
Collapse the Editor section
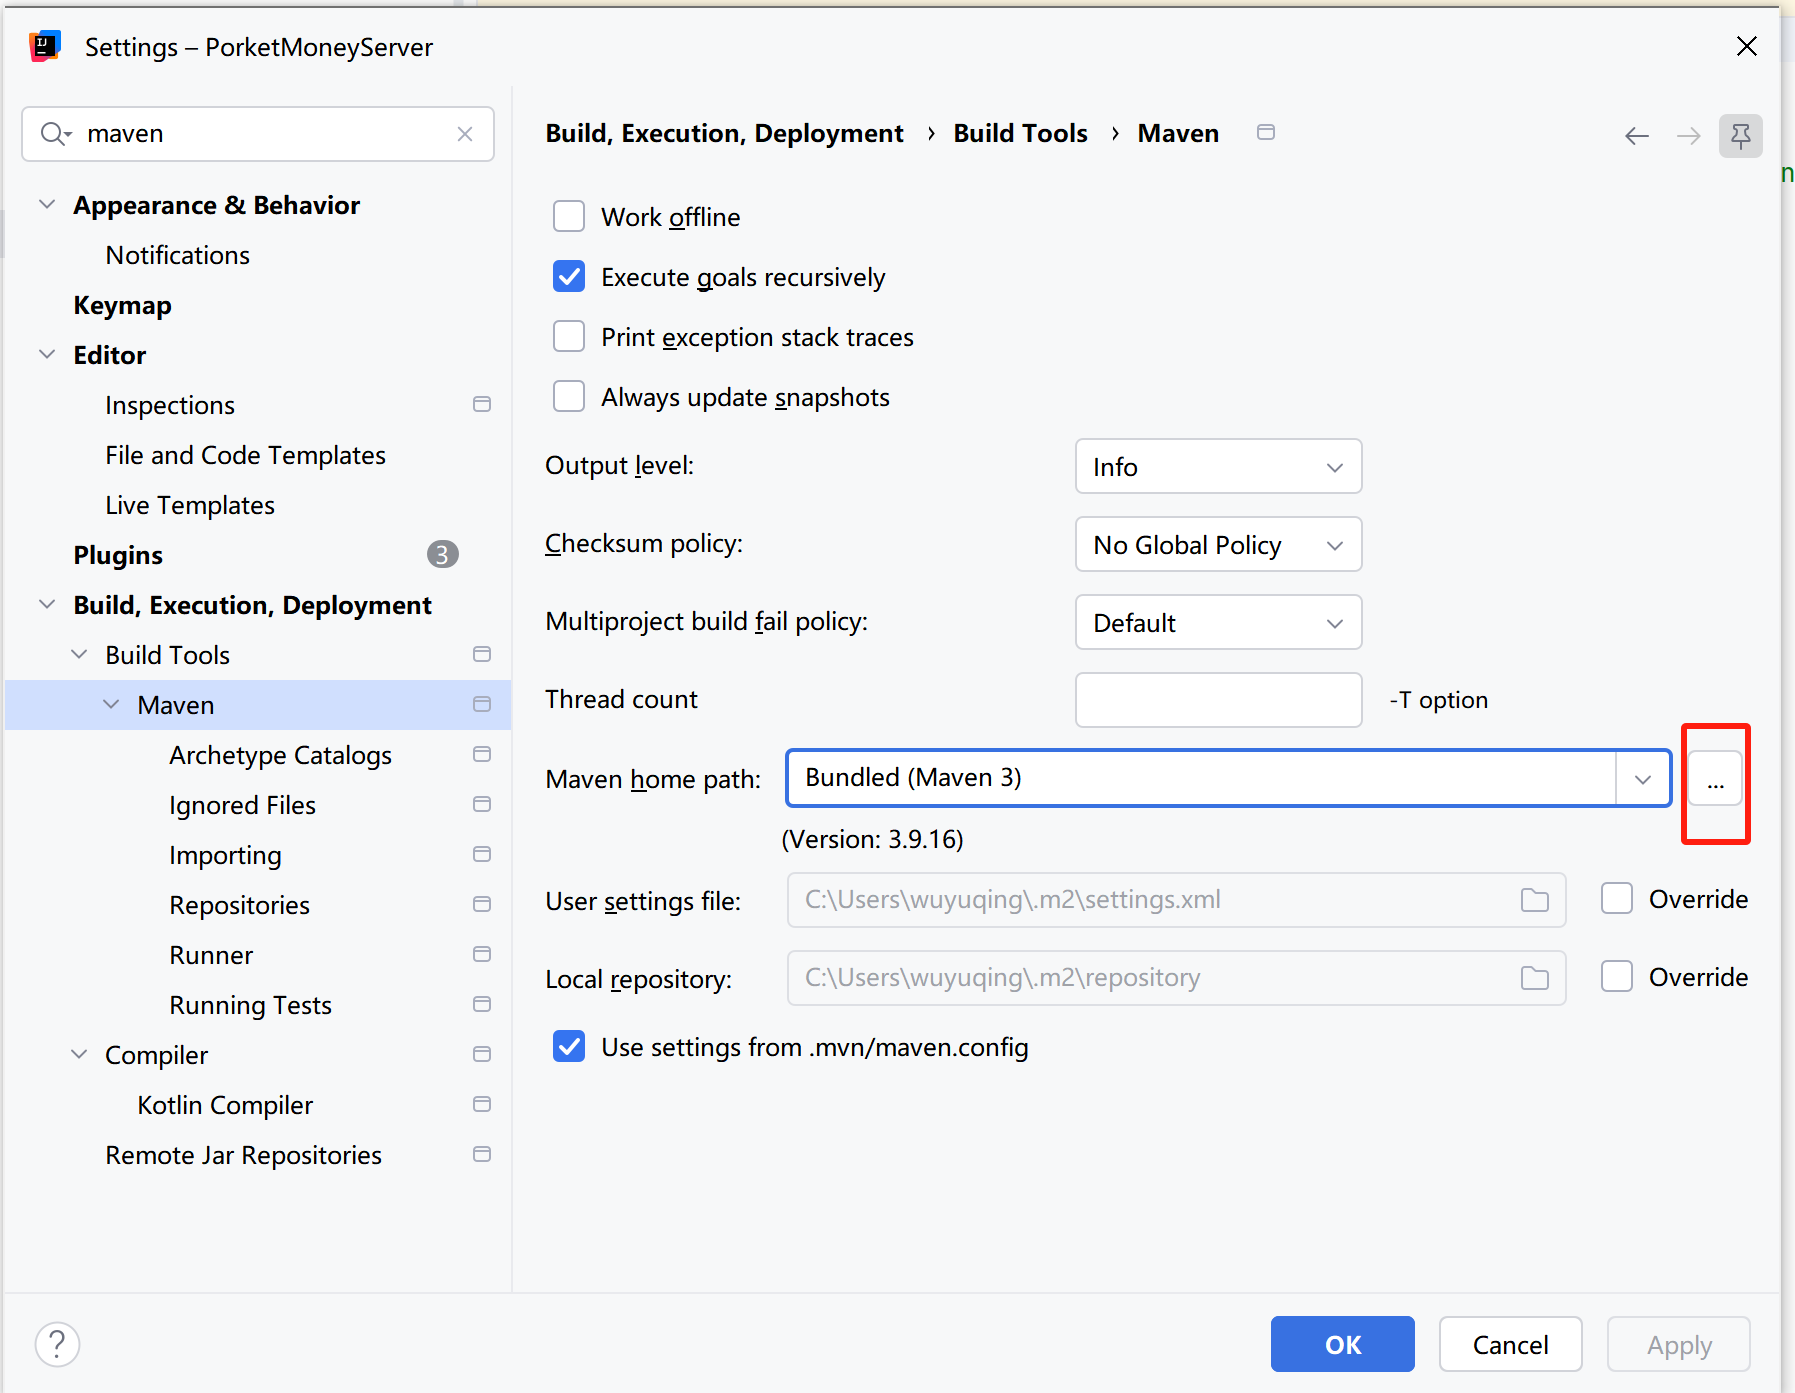(47, 355)
